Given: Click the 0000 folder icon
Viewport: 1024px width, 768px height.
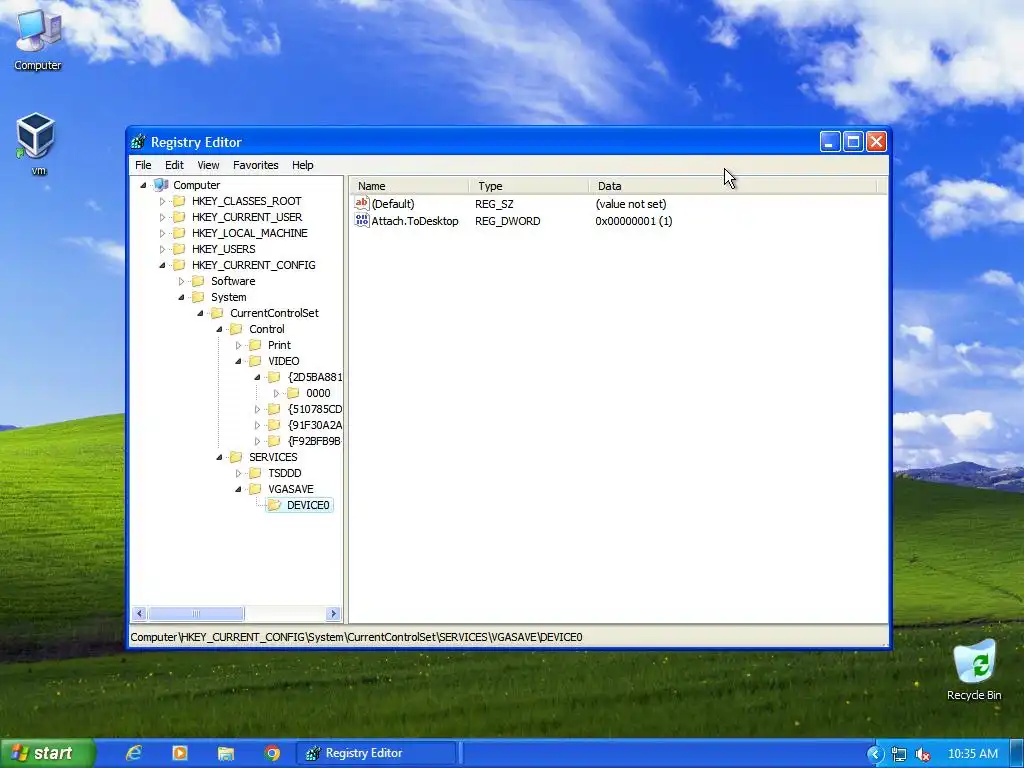Looking at the screenshot, I should [293, 392].
